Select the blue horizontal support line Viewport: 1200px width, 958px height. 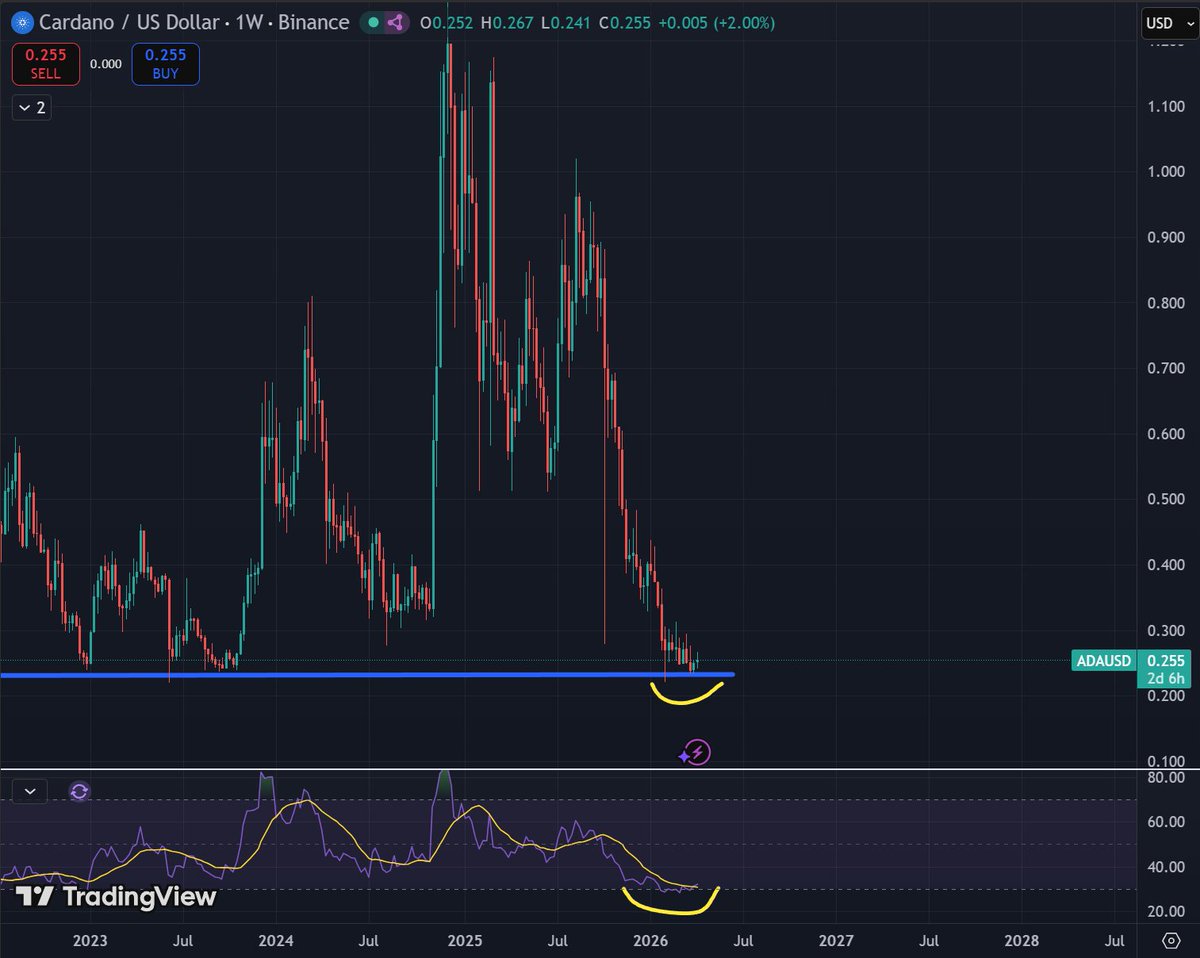click(367, 675)
